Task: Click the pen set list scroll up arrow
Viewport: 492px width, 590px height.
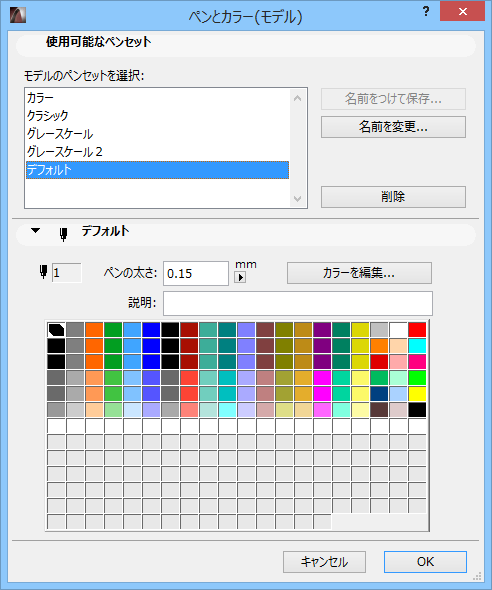Action: pos(297,99)
